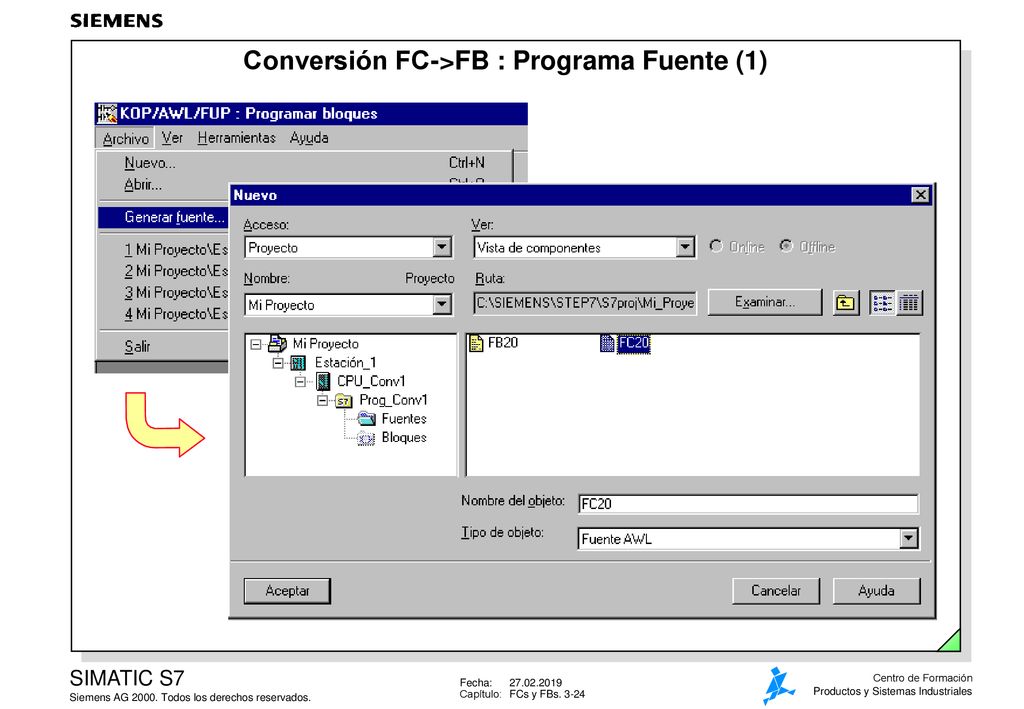Click the Bloques folder icon
The height and width of the screenshot is (709, 1024).
click(366, 438)
